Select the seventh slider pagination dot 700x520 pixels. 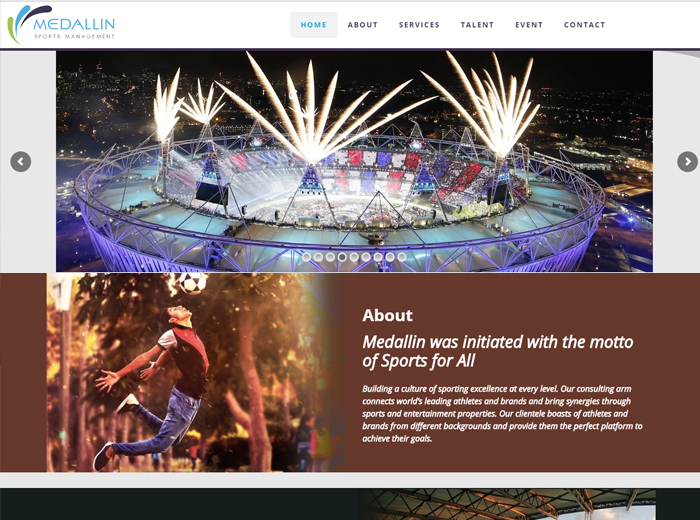coord(378,257)
